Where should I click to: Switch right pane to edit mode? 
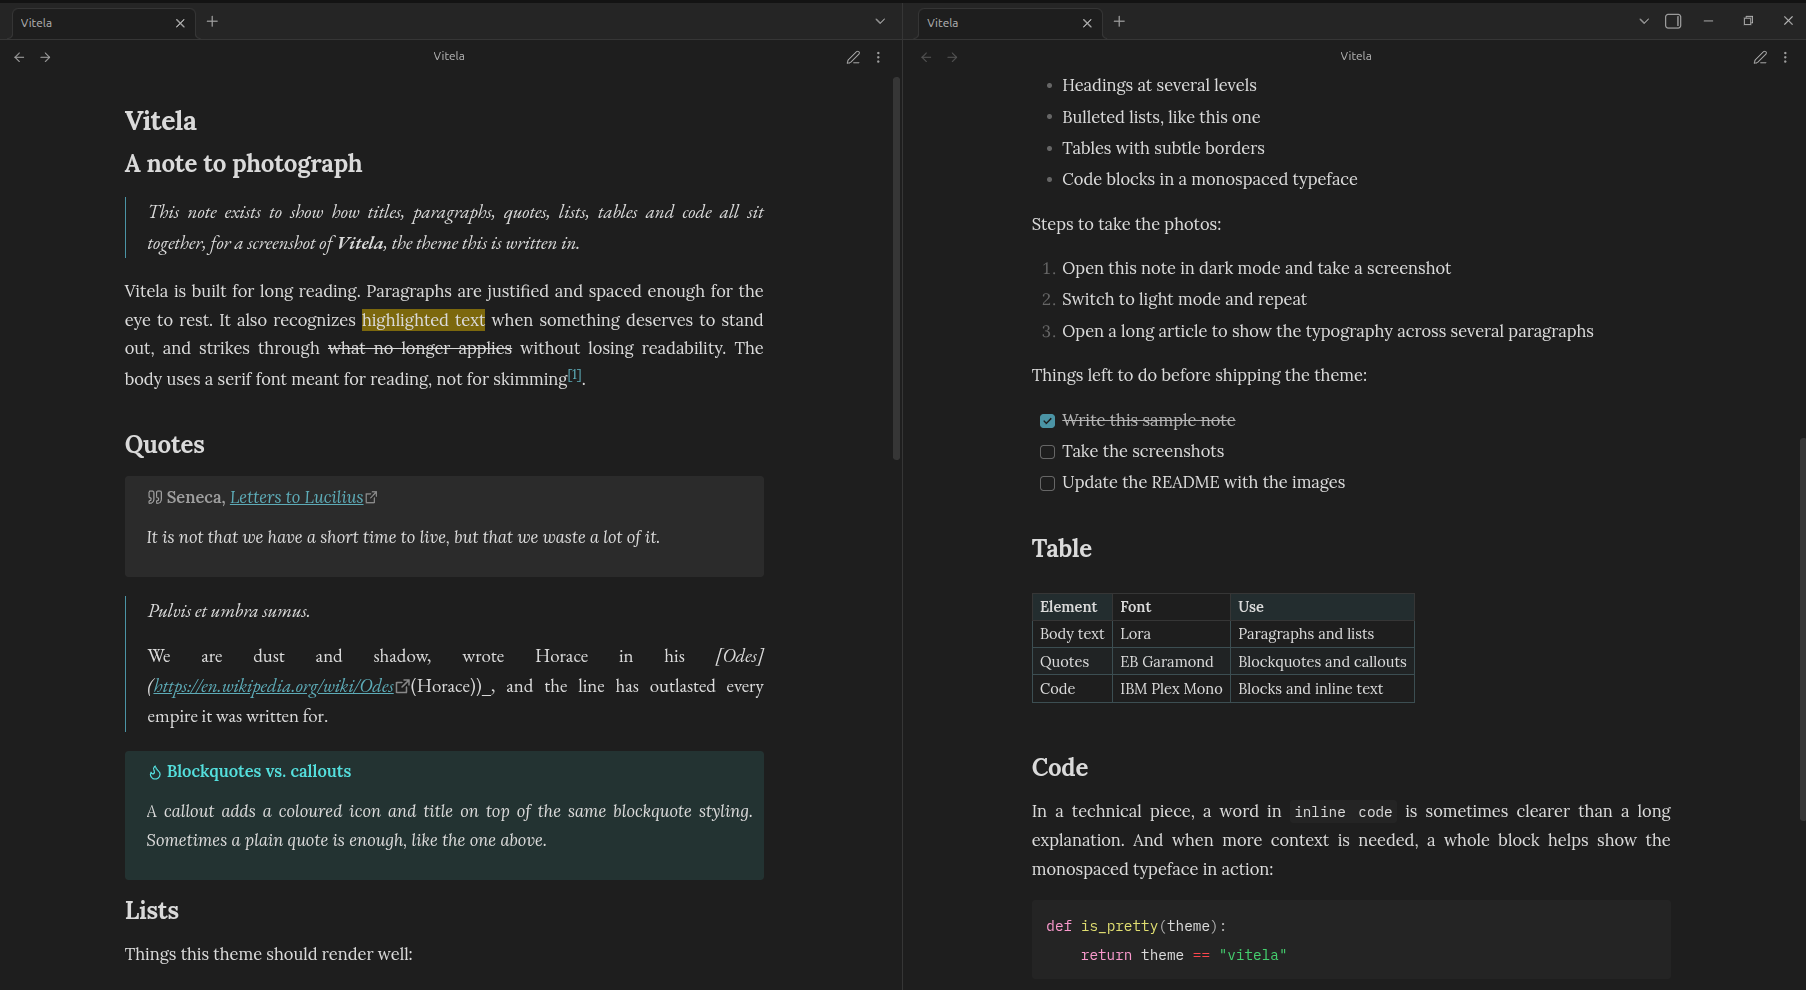[x=1760, y=57]
